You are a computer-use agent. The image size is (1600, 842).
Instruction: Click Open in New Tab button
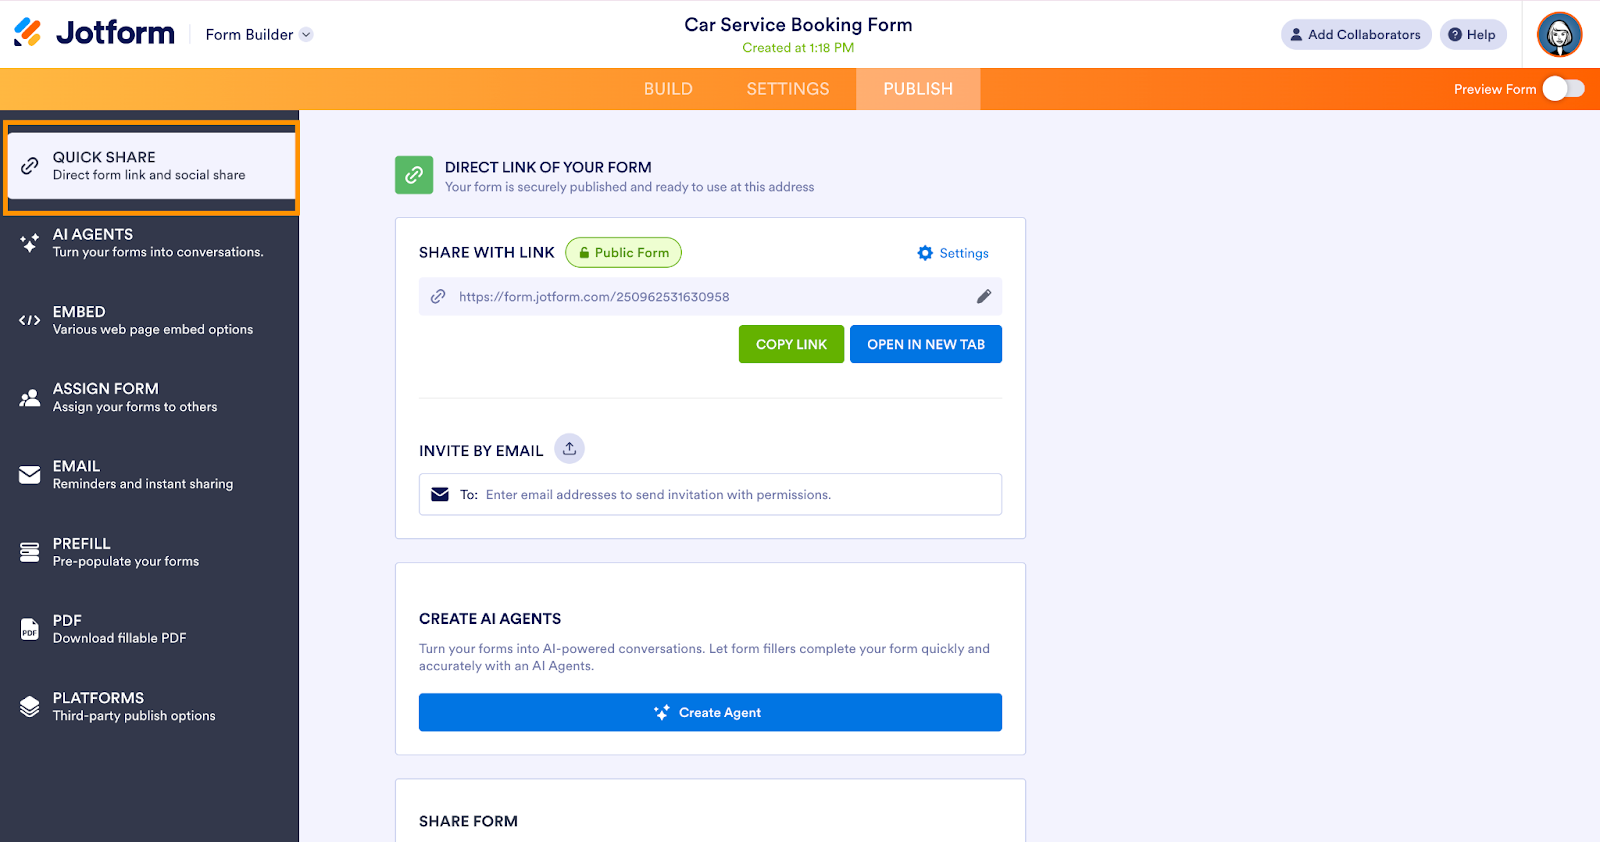pos(925,344)
